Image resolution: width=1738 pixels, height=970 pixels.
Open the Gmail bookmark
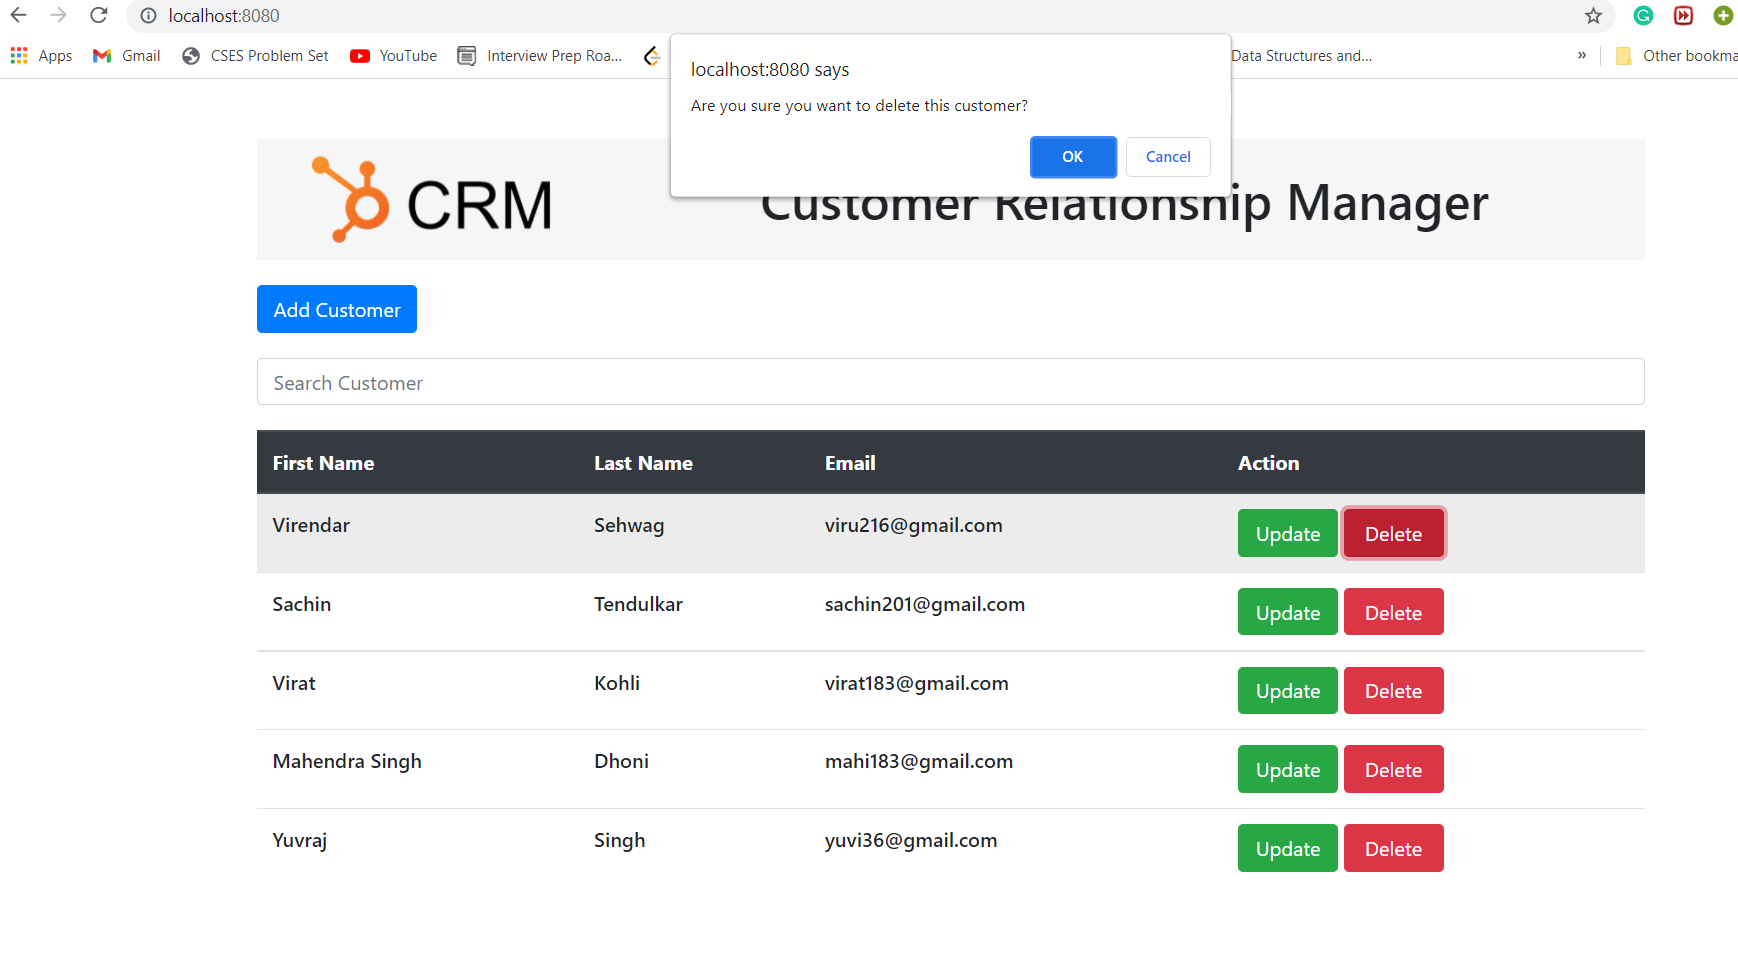coord(126,56)
